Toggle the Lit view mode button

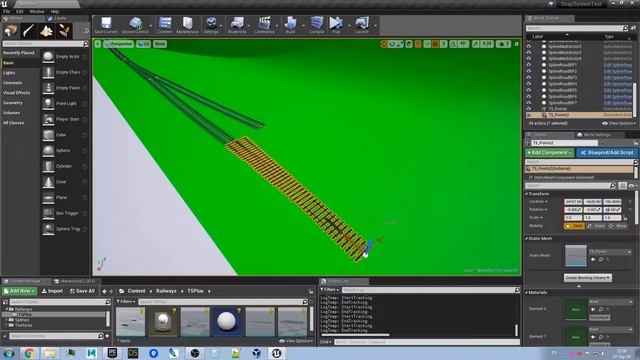pos(144,44)
